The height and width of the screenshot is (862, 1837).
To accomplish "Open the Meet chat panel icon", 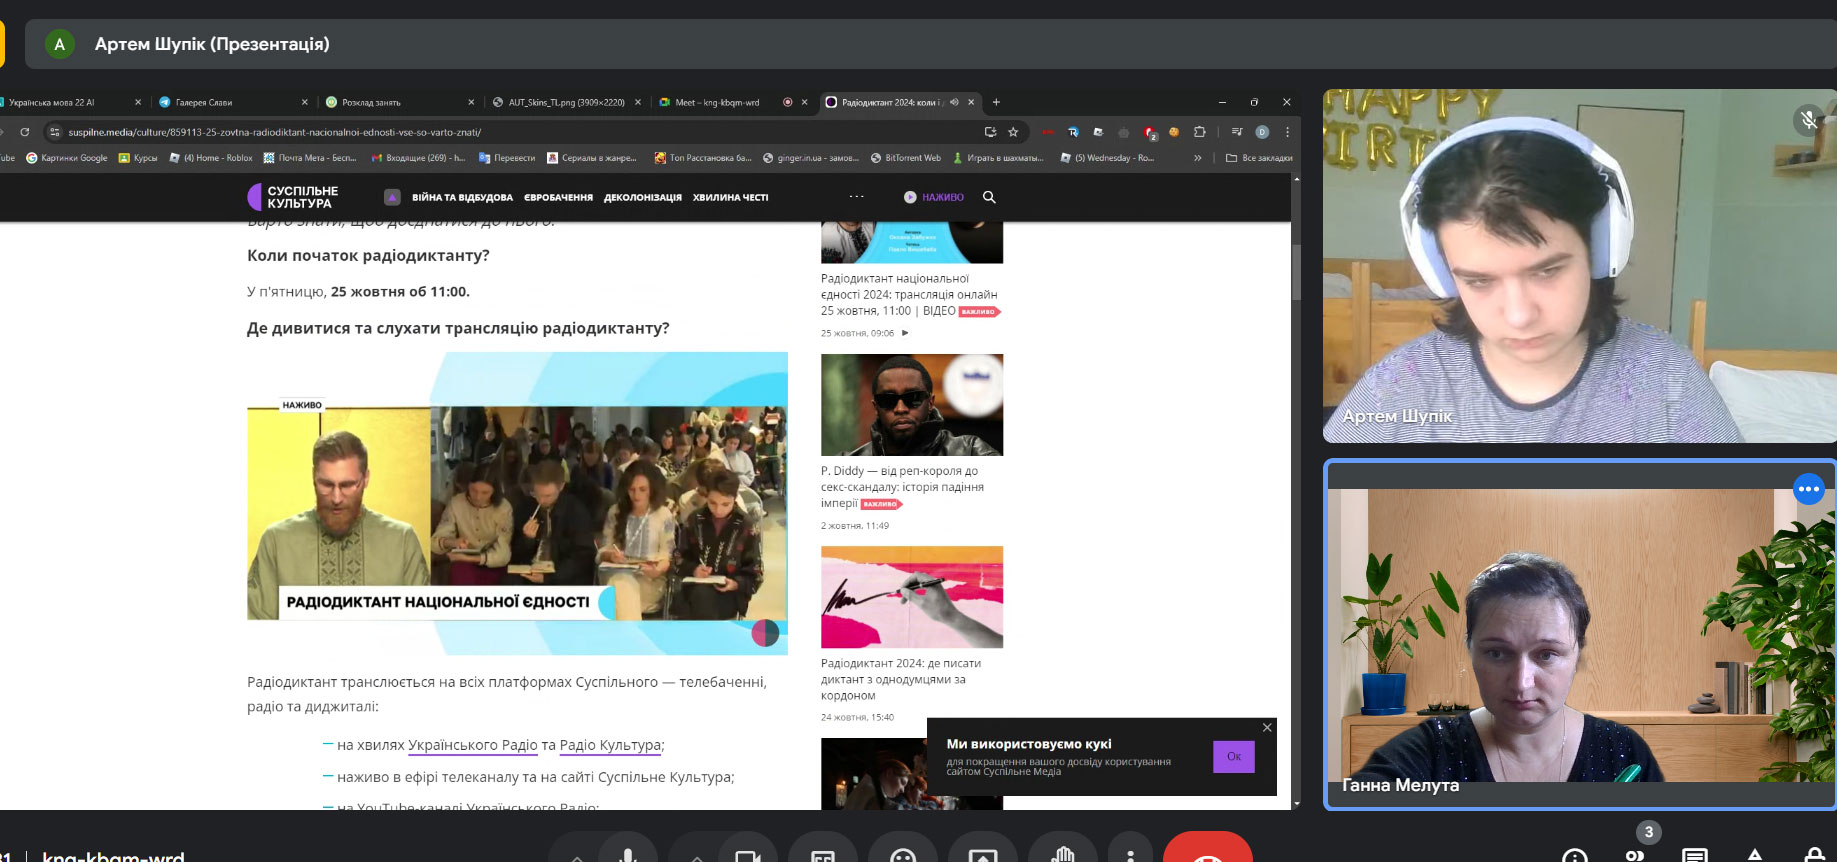I will (1695, 855).
